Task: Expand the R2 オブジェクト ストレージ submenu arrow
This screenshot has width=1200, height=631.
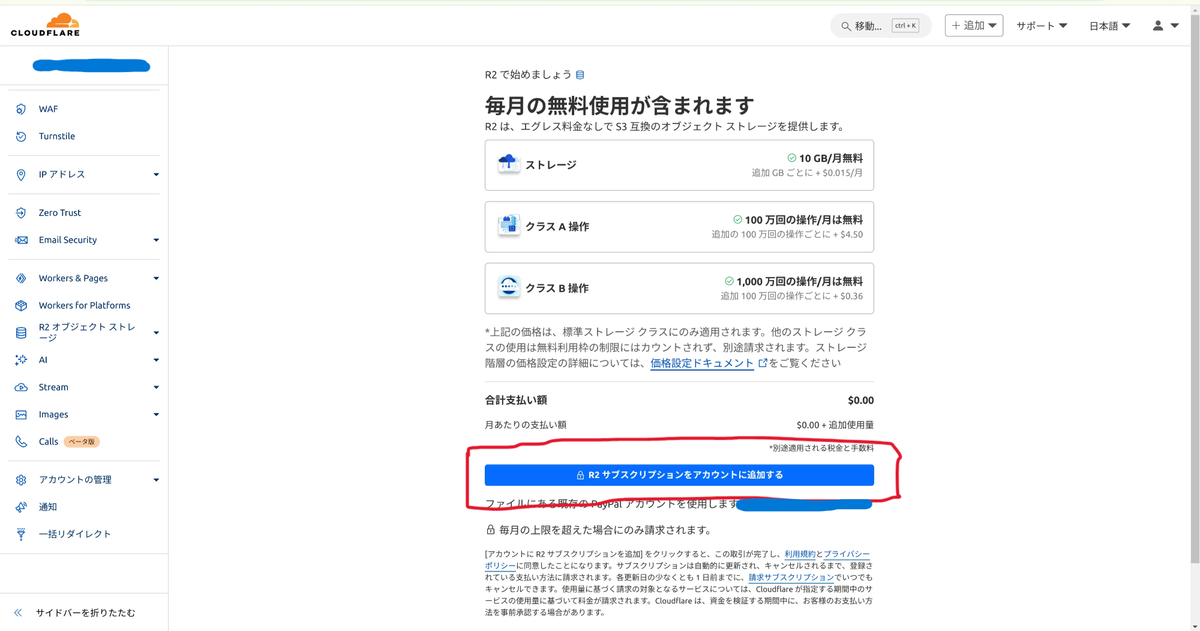Action: 156,333
